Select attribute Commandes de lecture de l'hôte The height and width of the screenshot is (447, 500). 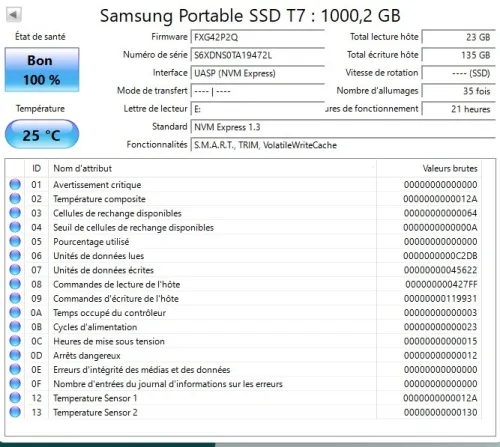[x=117, y=285]
